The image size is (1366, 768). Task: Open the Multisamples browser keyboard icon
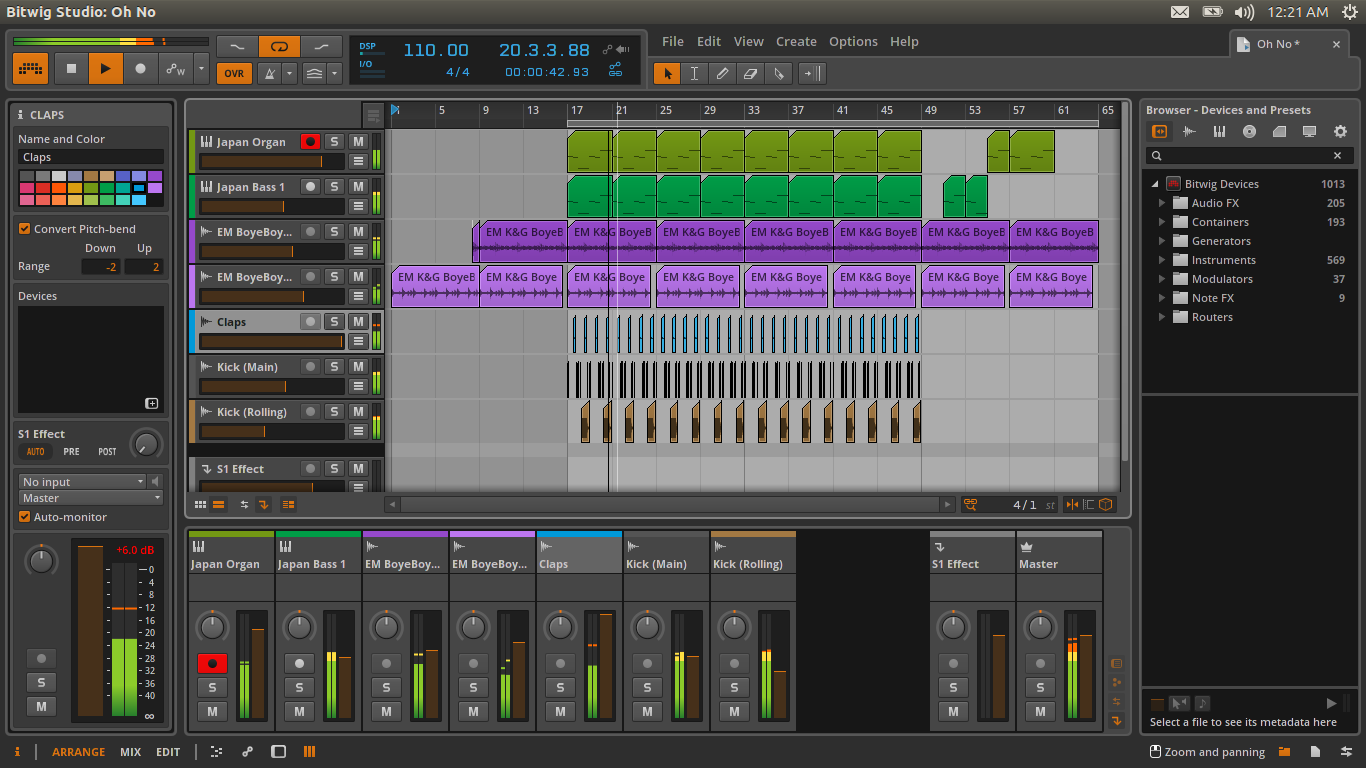[x=1219, y=132]
